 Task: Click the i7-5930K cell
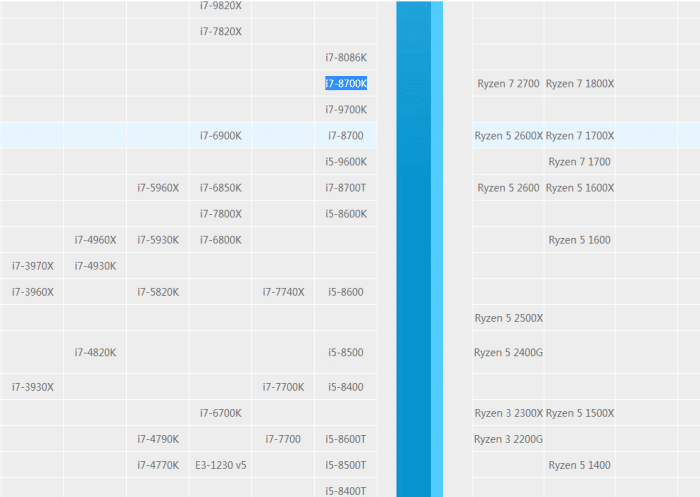click(x=158, y=240)
